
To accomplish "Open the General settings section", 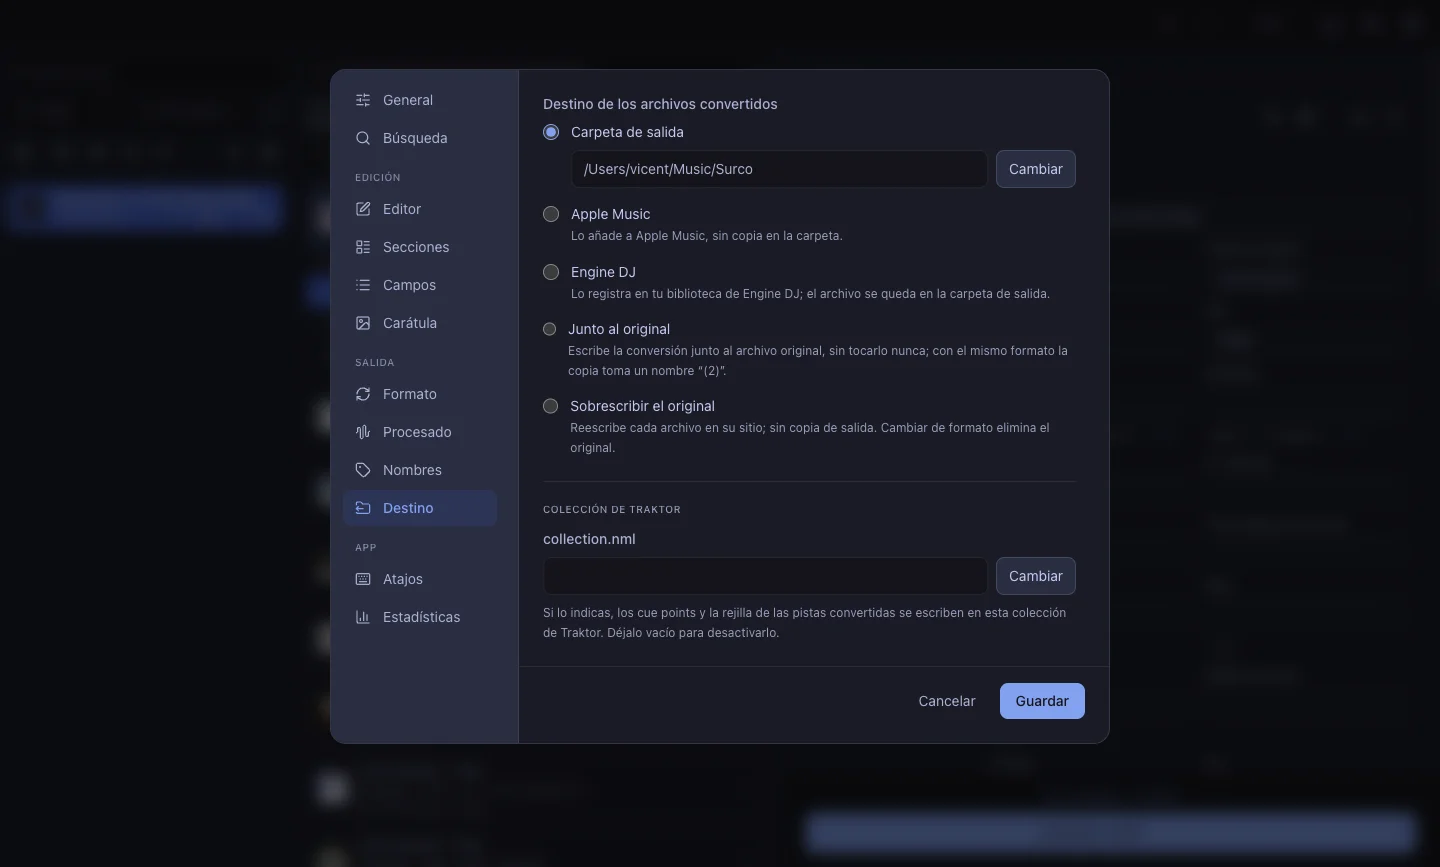I will click(420, 100).
